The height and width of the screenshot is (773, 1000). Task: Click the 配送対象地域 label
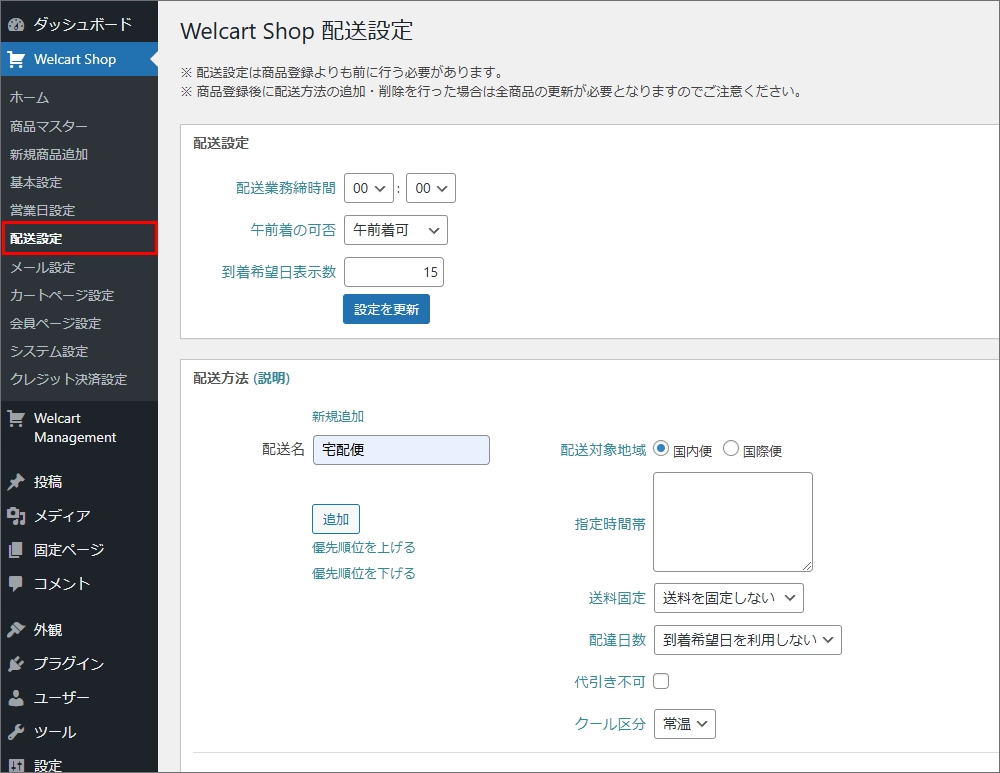coord(603,450)
